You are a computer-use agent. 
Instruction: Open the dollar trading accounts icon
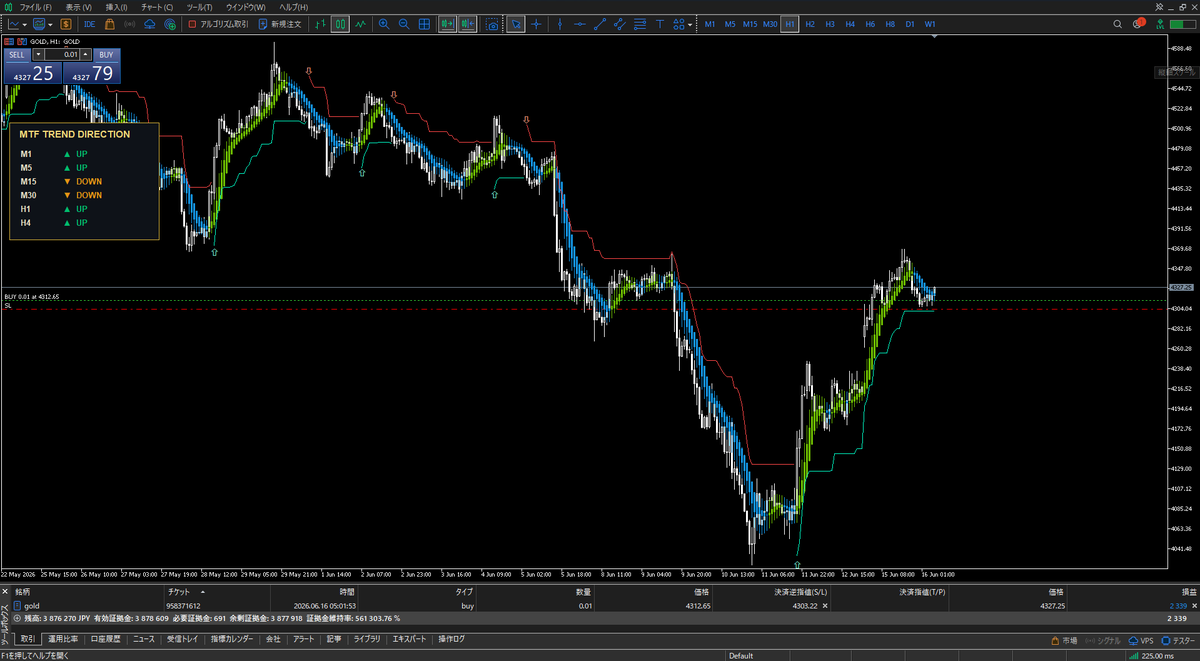point(66,23)
